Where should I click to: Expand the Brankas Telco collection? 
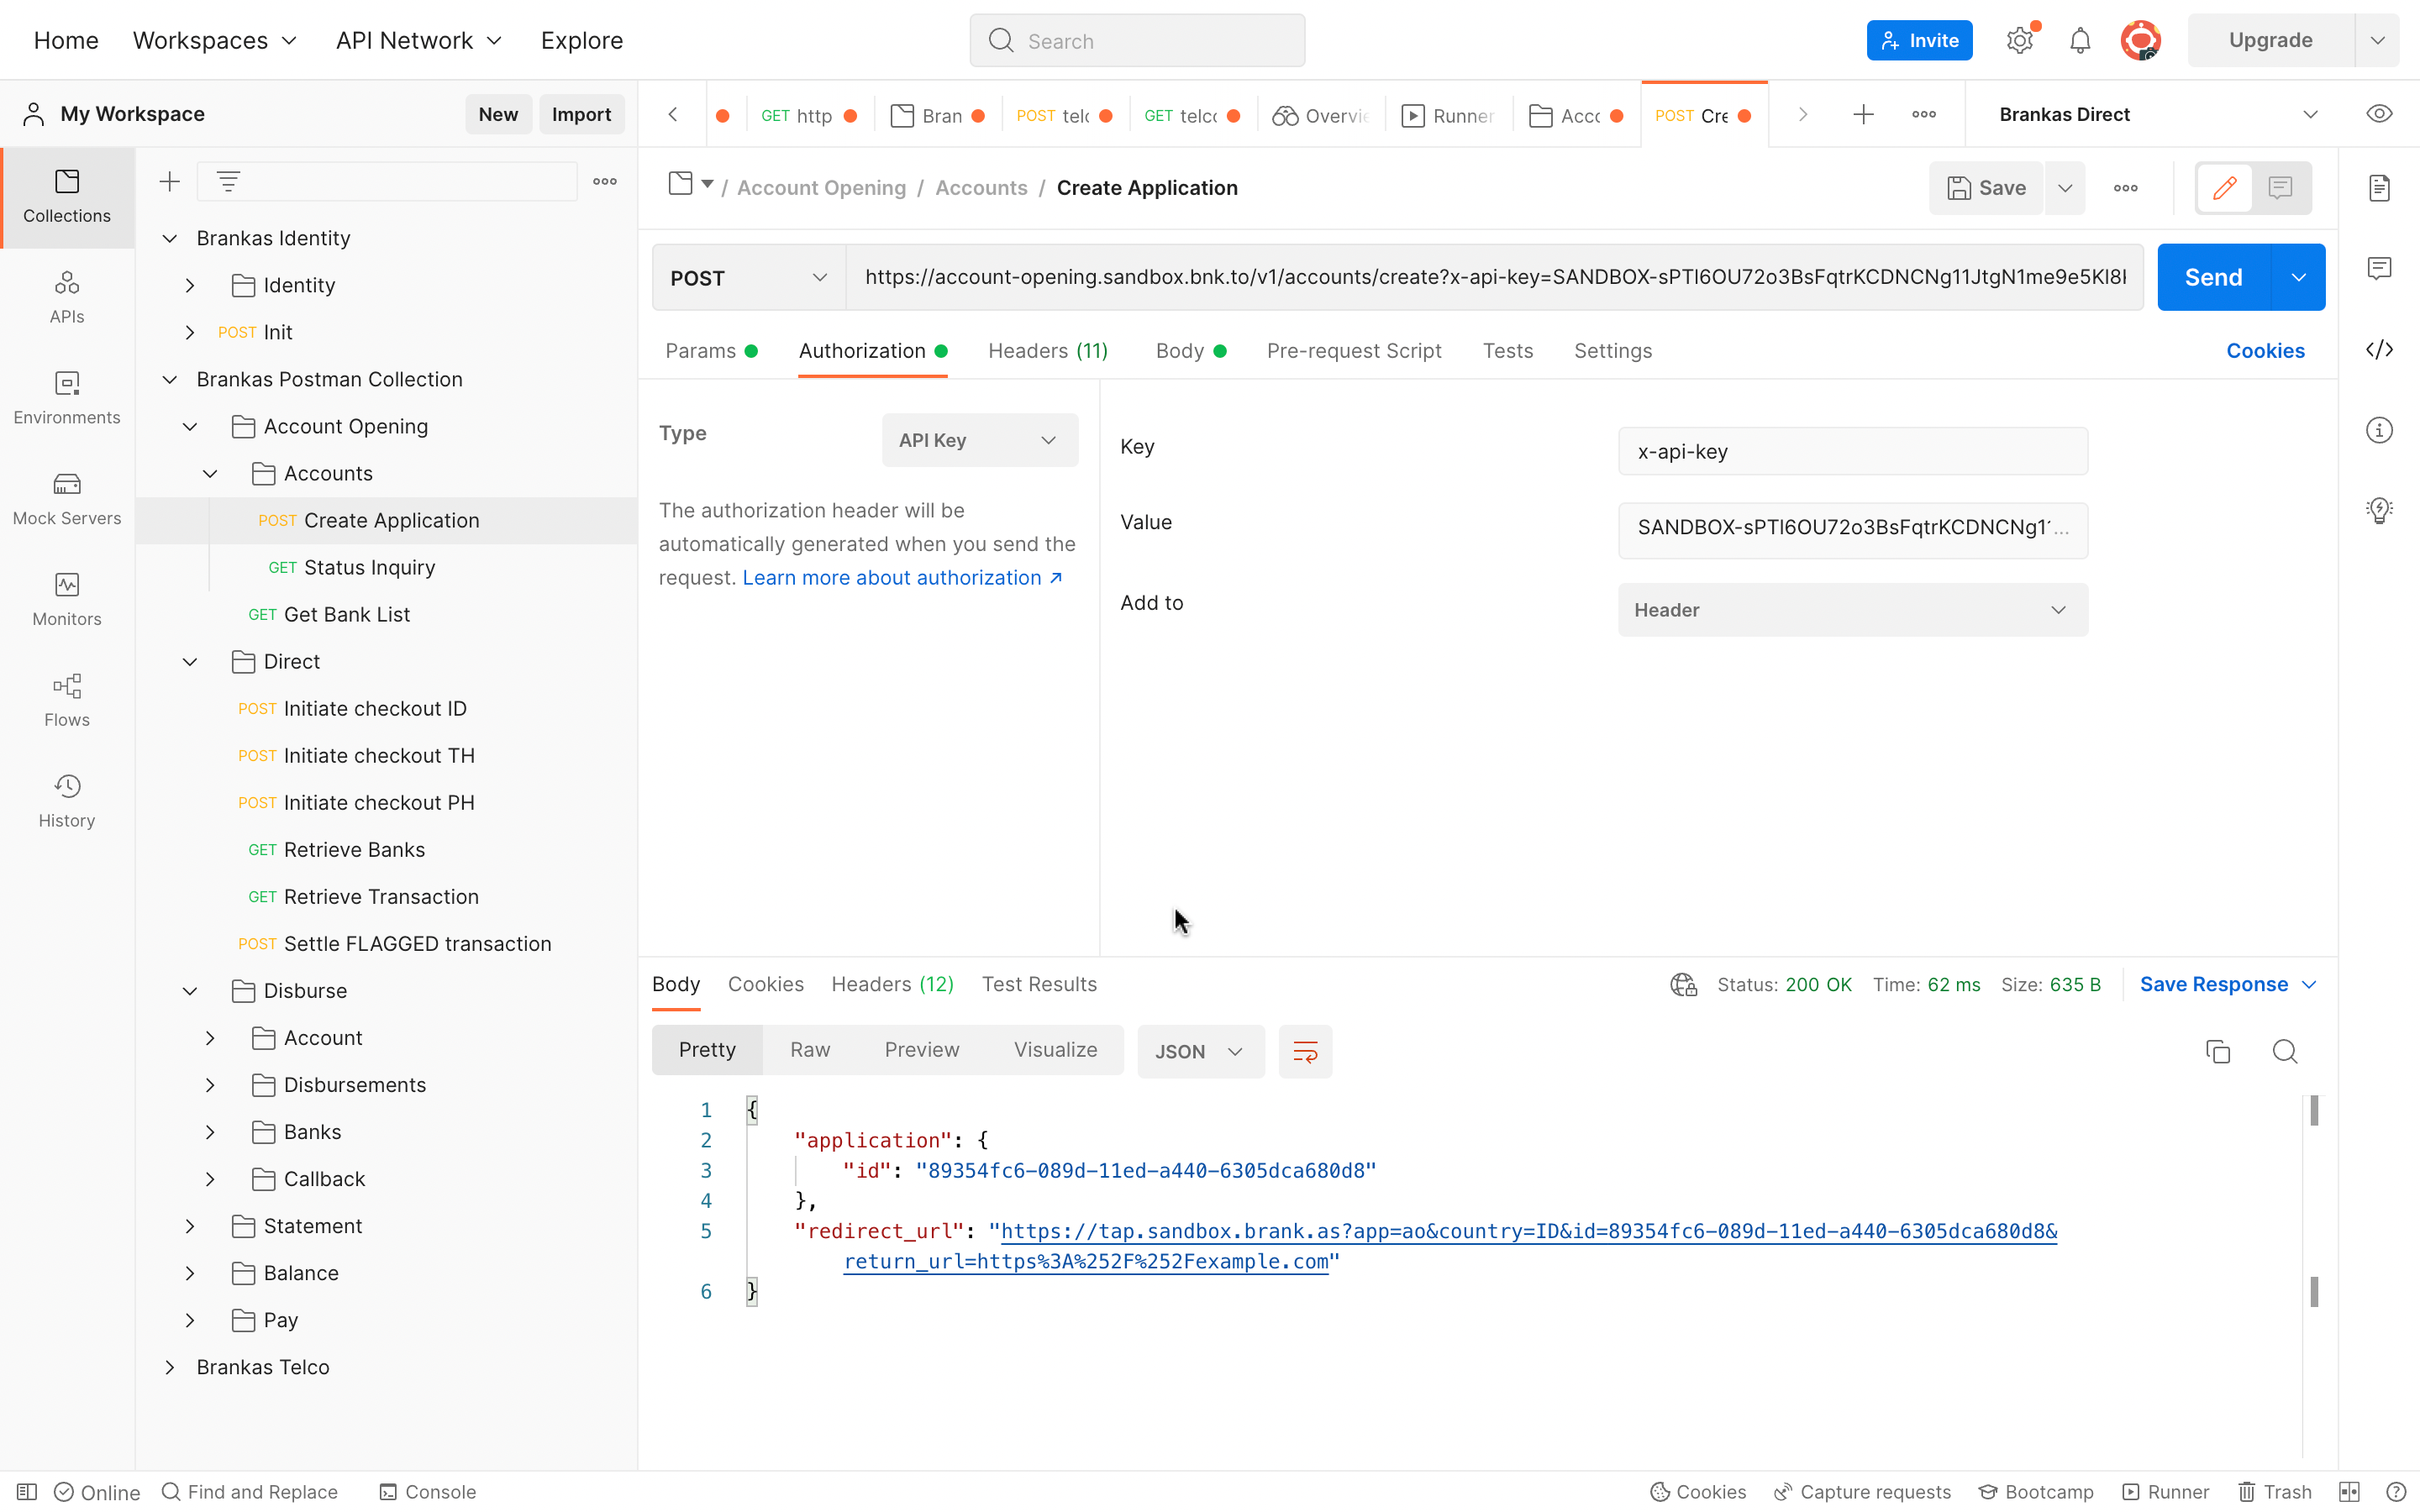(x=170, y=1366)
